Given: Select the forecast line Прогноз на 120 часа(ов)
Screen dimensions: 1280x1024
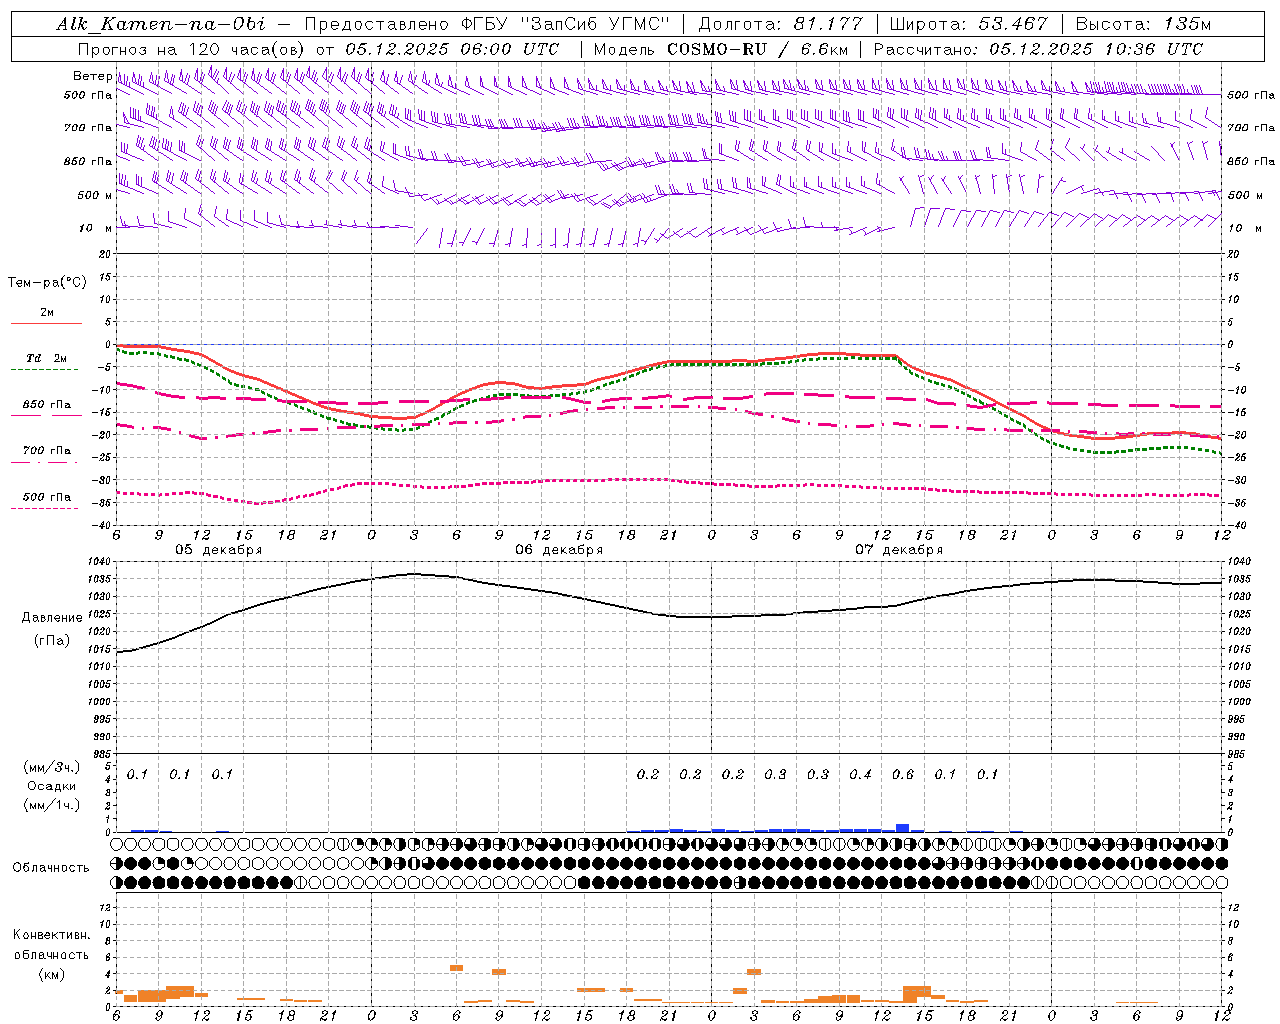Looking at the screenshot, I should point(192,49).
